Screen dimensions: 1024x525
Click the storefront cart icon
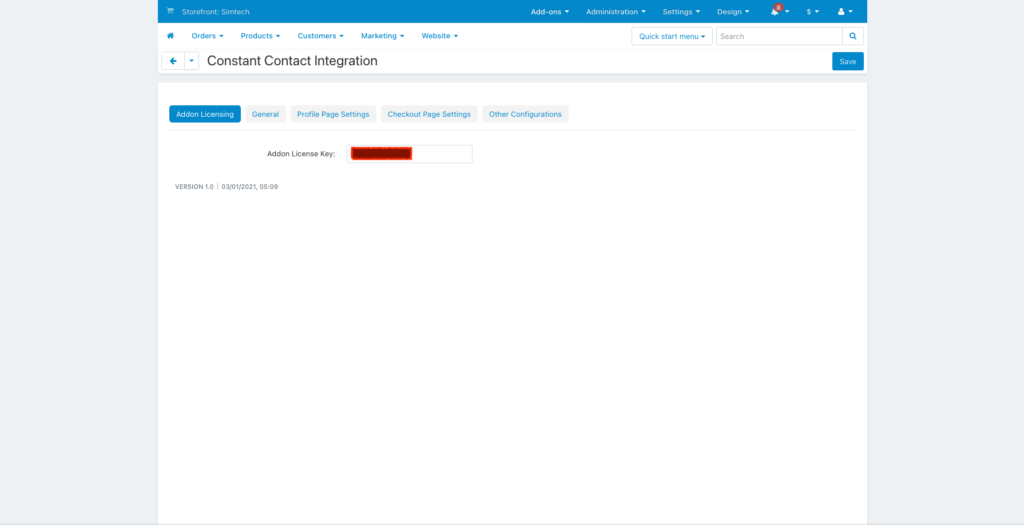(x=170, y=12)
